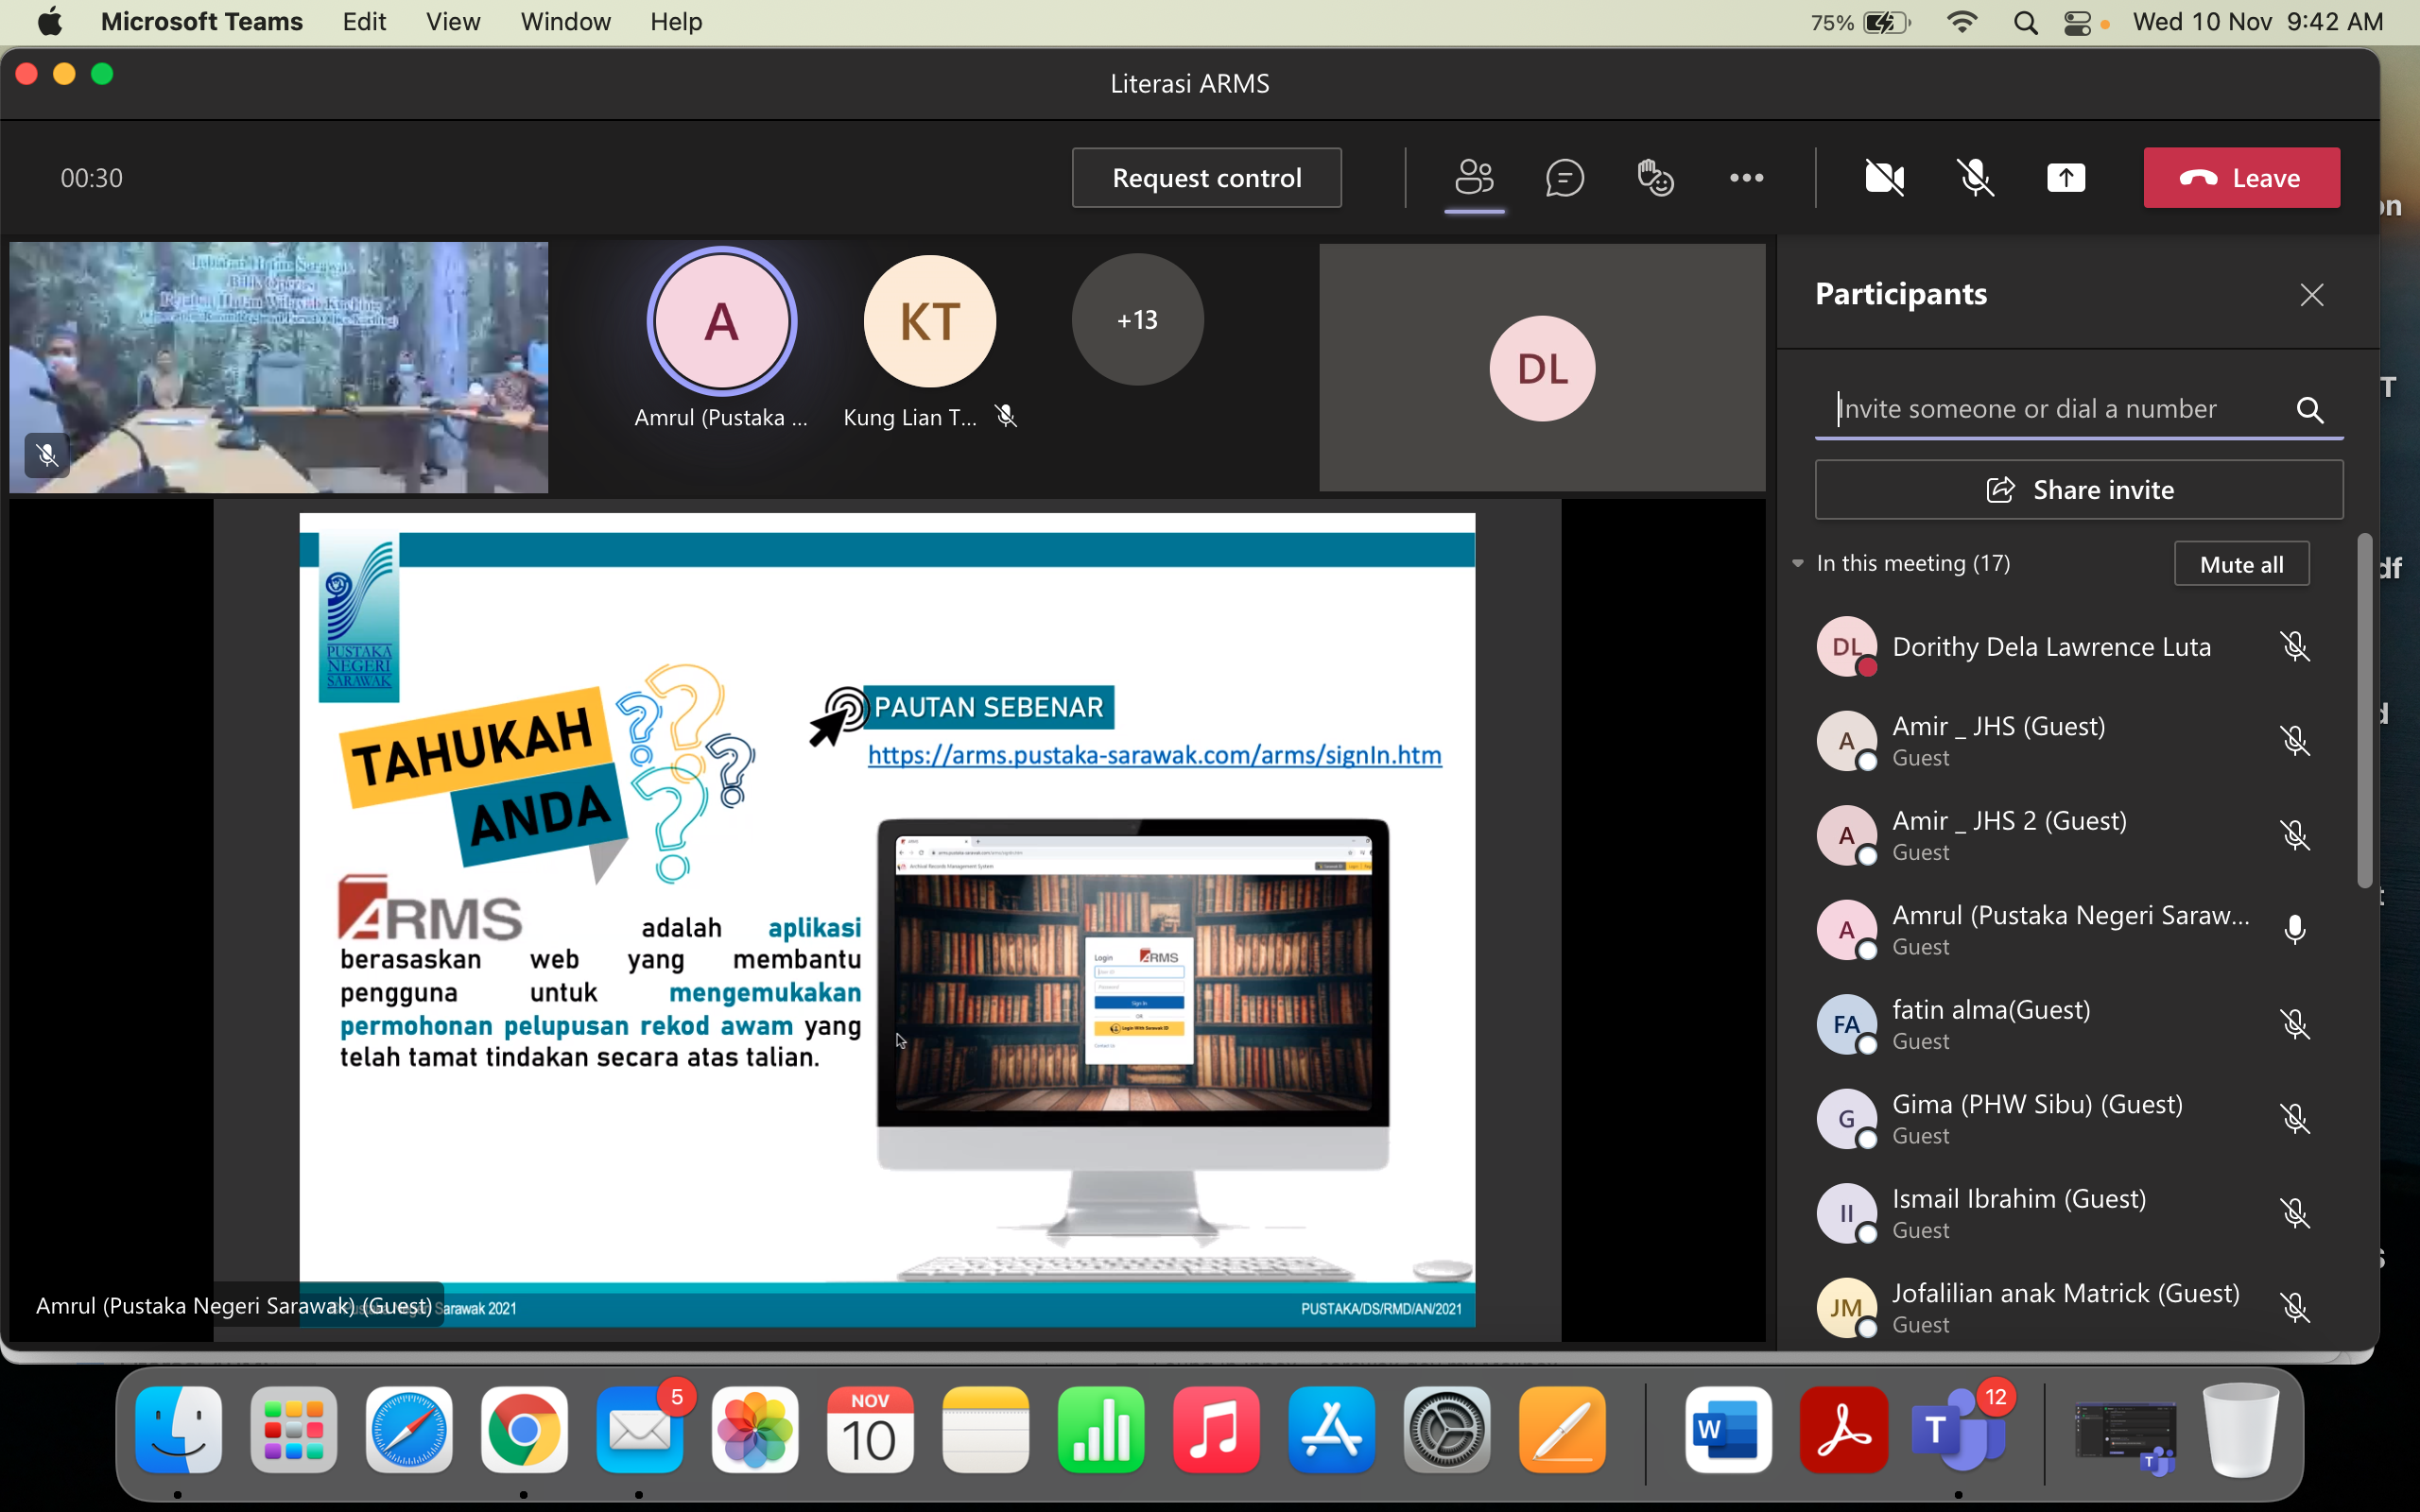Toggle mic for Dorithy Dela Lawrence Luta
The width and height of the screenshot is (2420, 1512).
[x=2295, y=647]
